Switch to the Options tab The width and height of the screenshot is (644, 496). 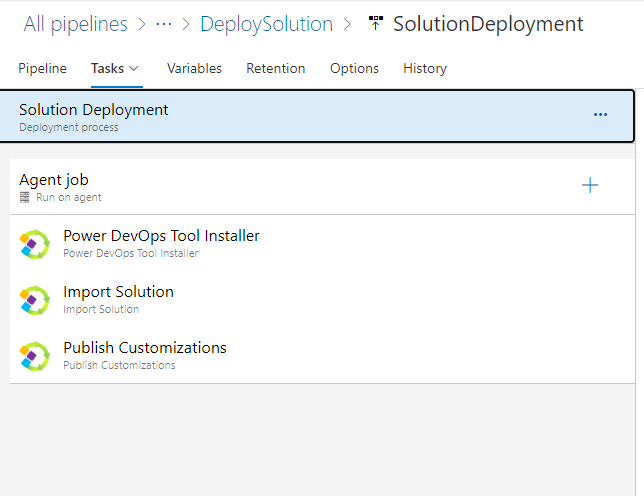pyautogui.click(x=354, y=68)
